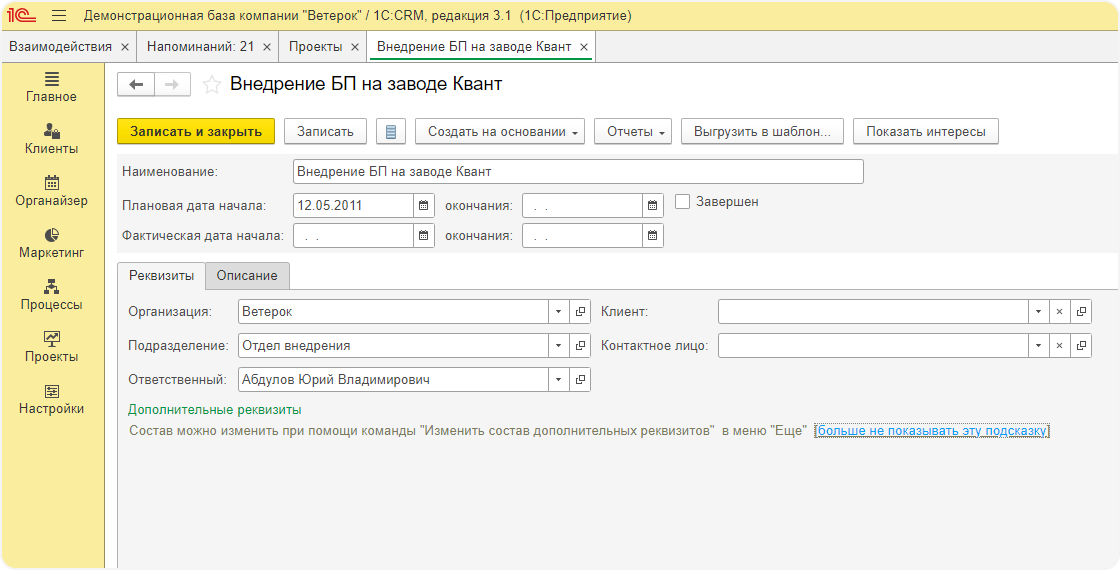Open the Главное section
Screen dimensions: 1120x570
tap(51, 87)
